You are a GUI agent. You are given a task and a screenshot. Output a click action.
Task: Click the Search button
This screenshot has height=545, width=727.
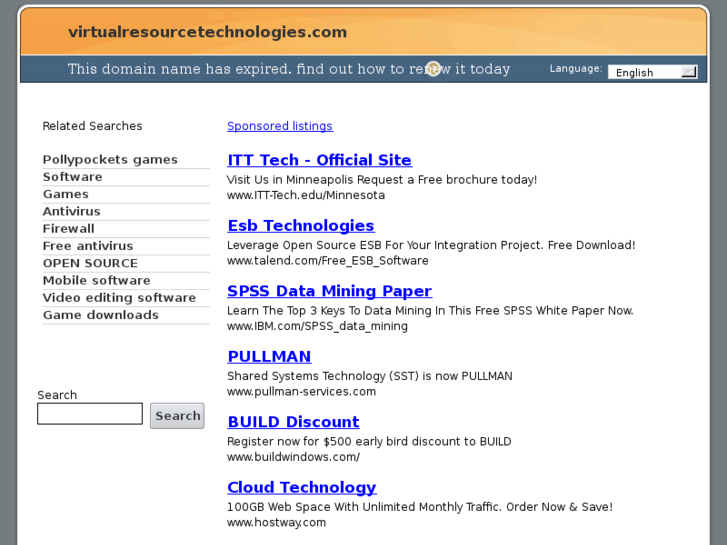coord(178,416)
